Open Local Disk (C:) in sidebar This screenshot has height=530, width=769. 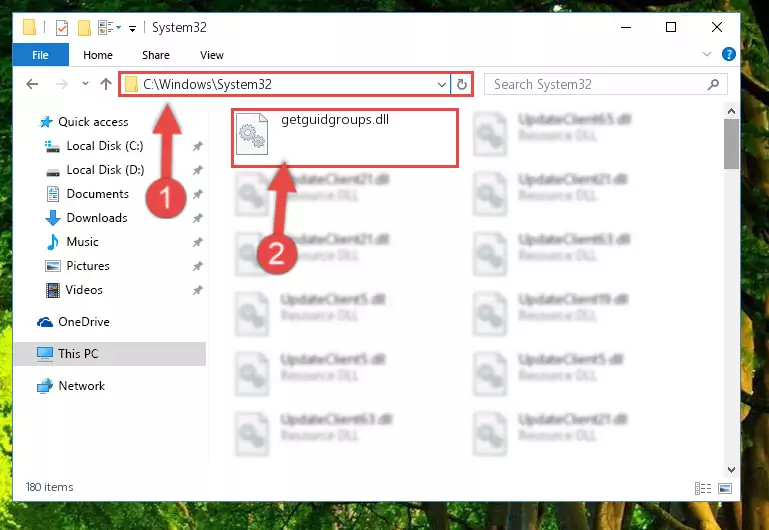[104, 146]
